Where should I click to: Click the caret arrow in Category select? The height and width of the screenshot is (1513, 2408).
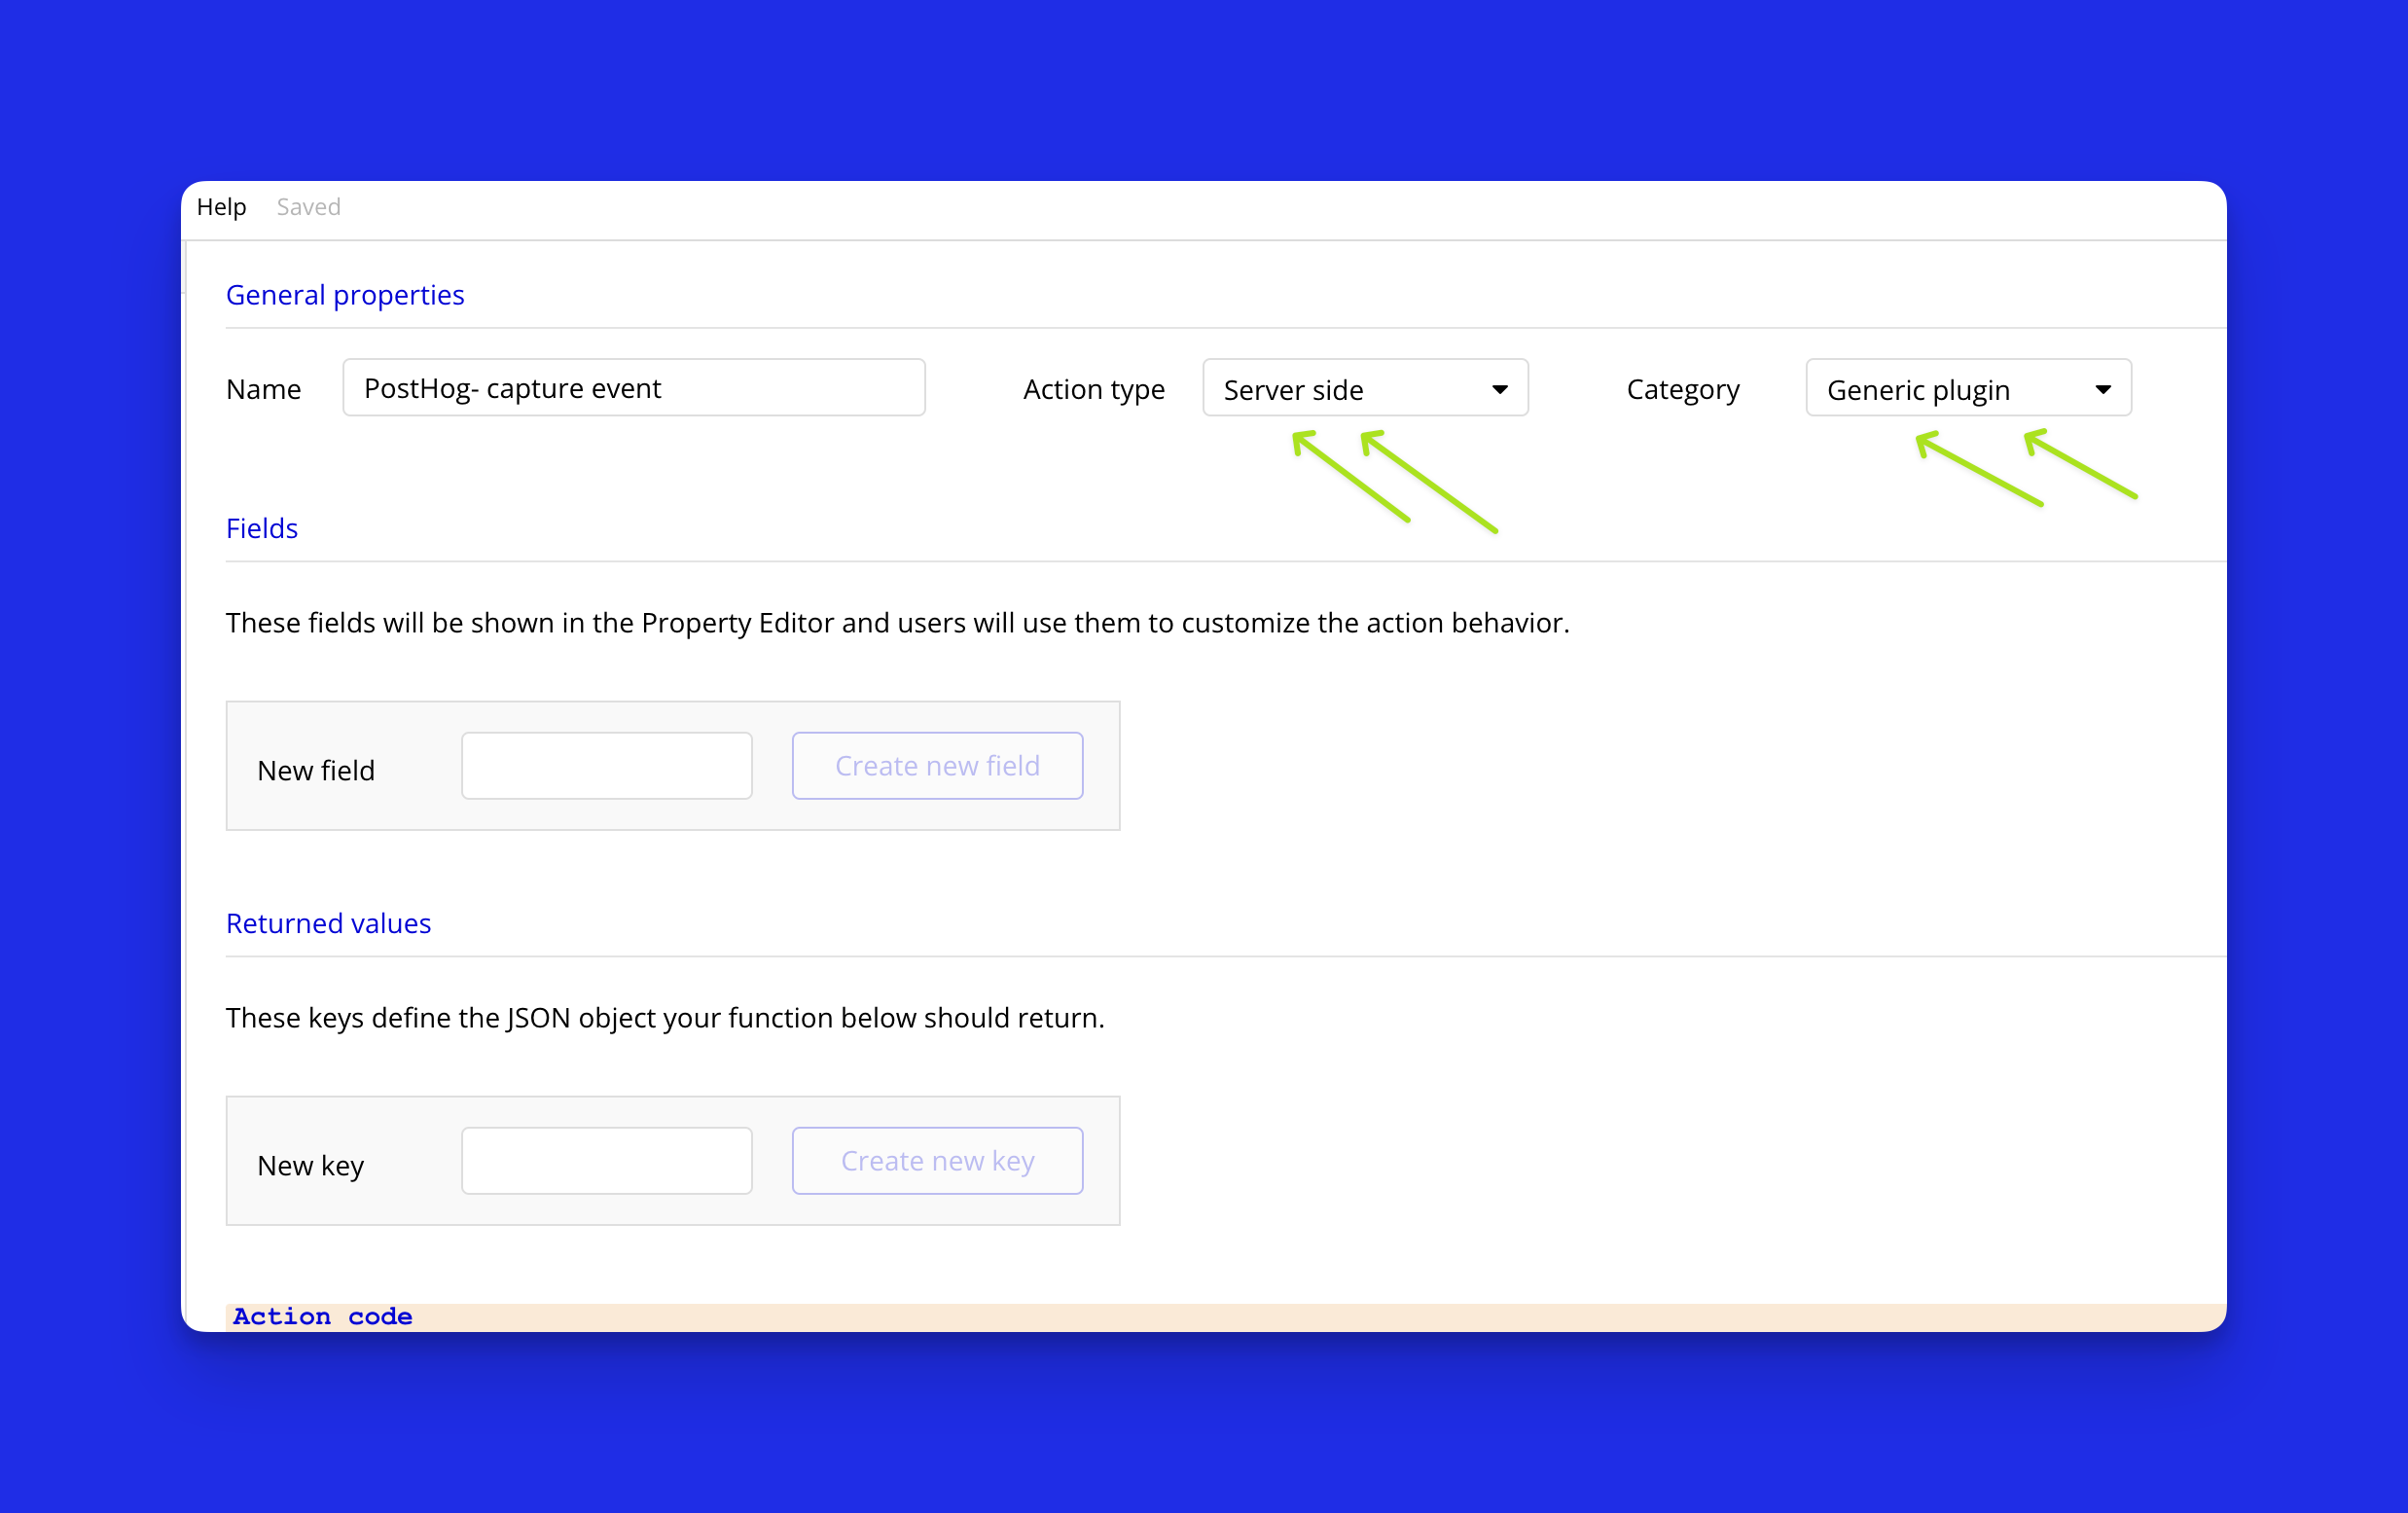[x=2103, y=389]
